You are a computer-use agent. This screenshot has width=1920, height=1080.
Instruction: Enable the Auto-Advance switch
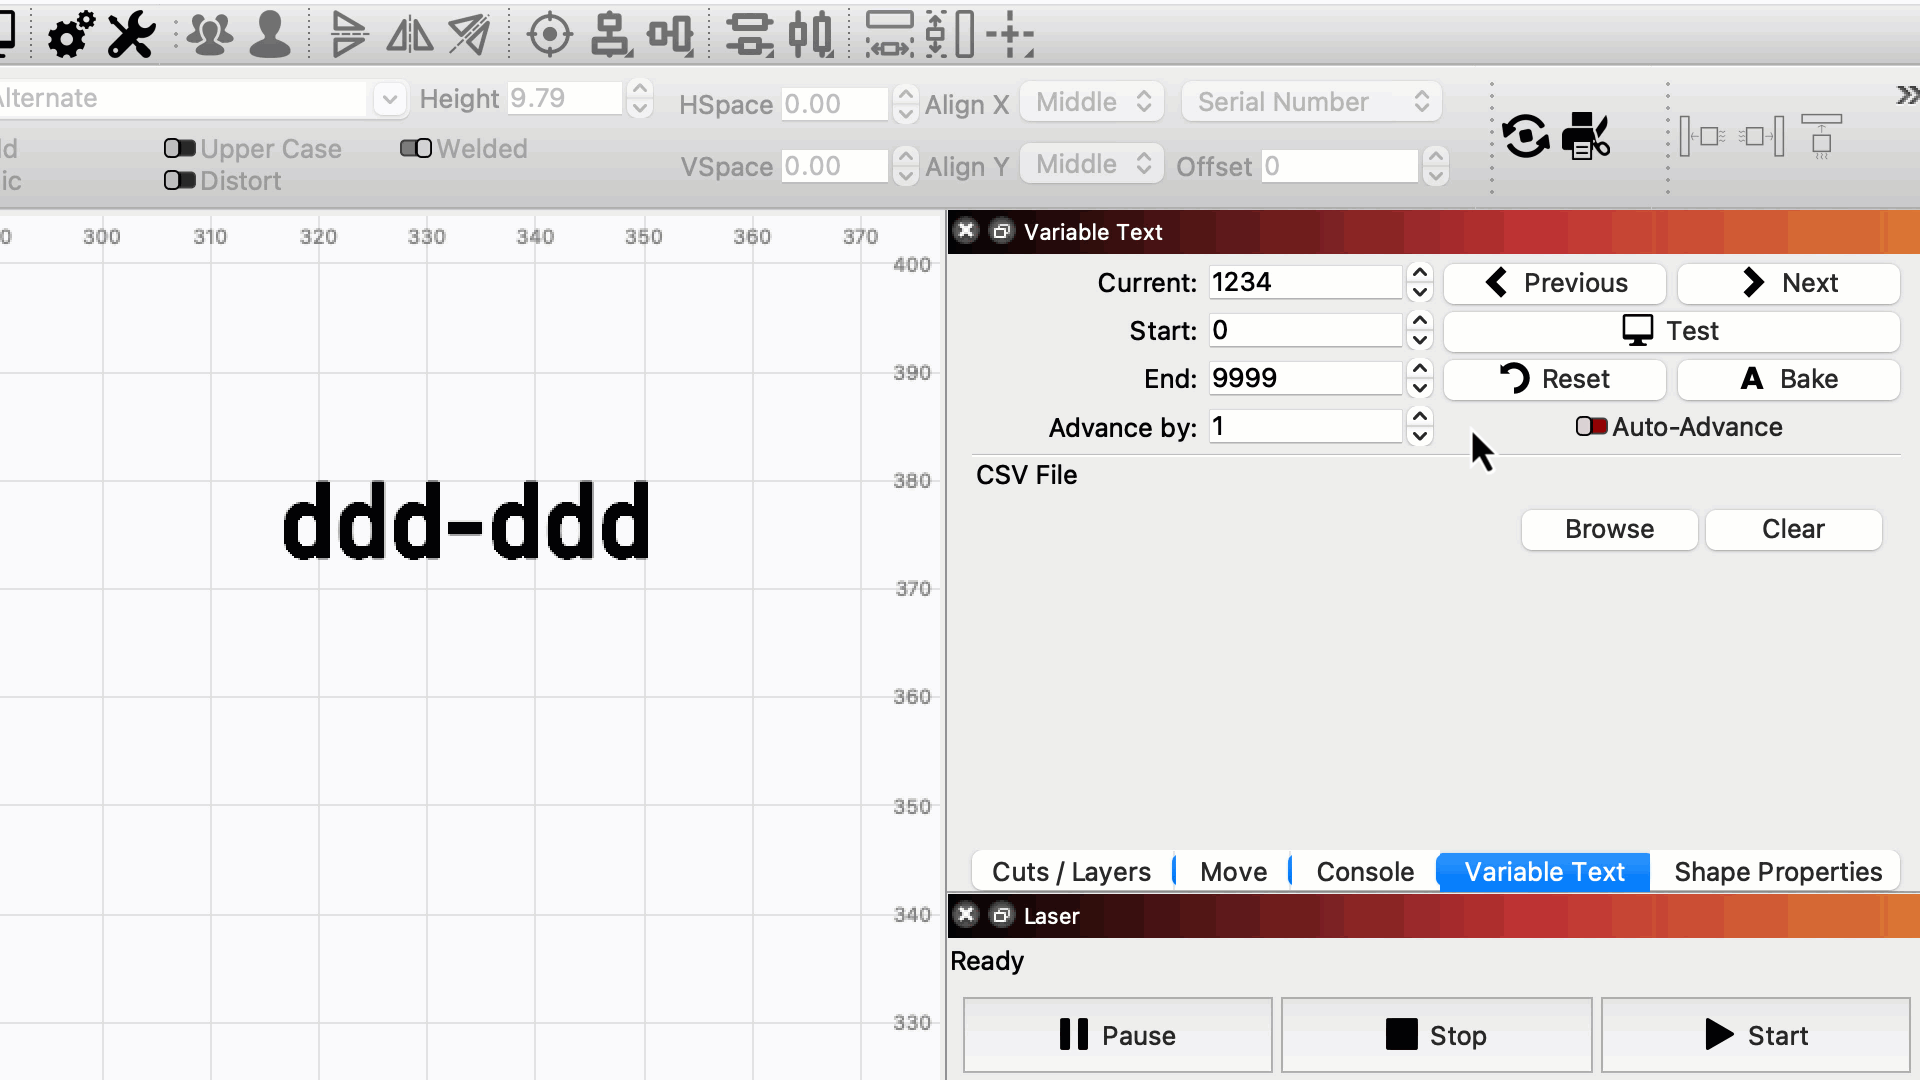pyautogui.click(x=1591, y=427)
